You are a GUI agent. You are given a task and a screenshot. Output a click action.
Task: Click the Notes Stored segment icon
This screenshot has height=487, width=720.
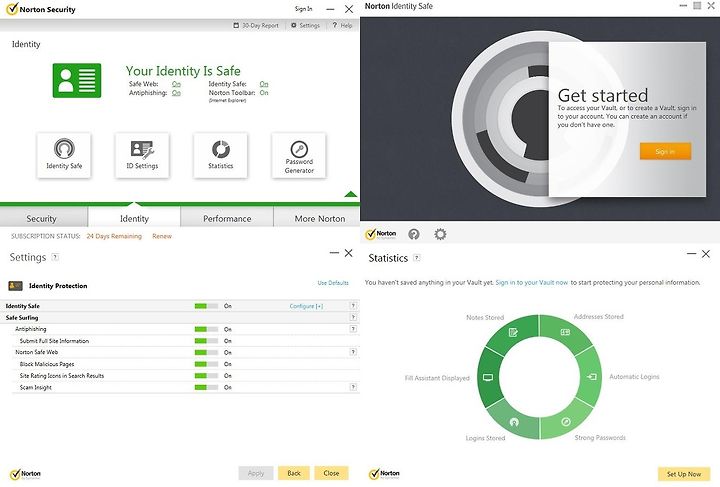click(513, 332)
